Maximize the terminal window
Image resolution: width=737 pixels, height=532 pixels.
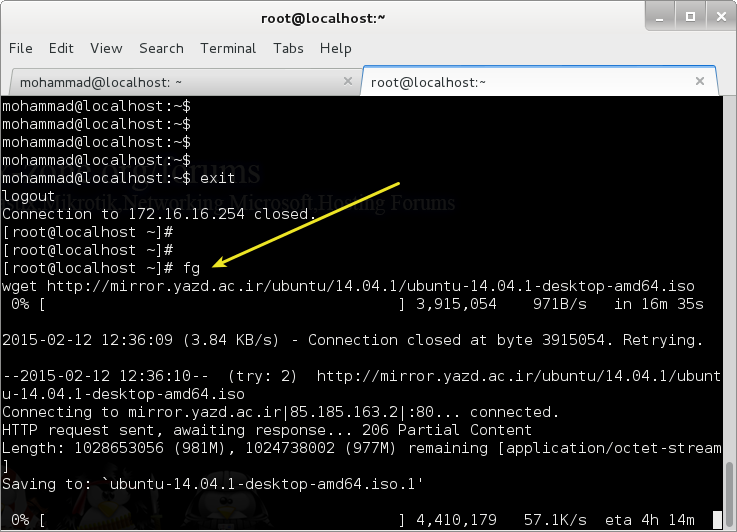coord(686,15)
